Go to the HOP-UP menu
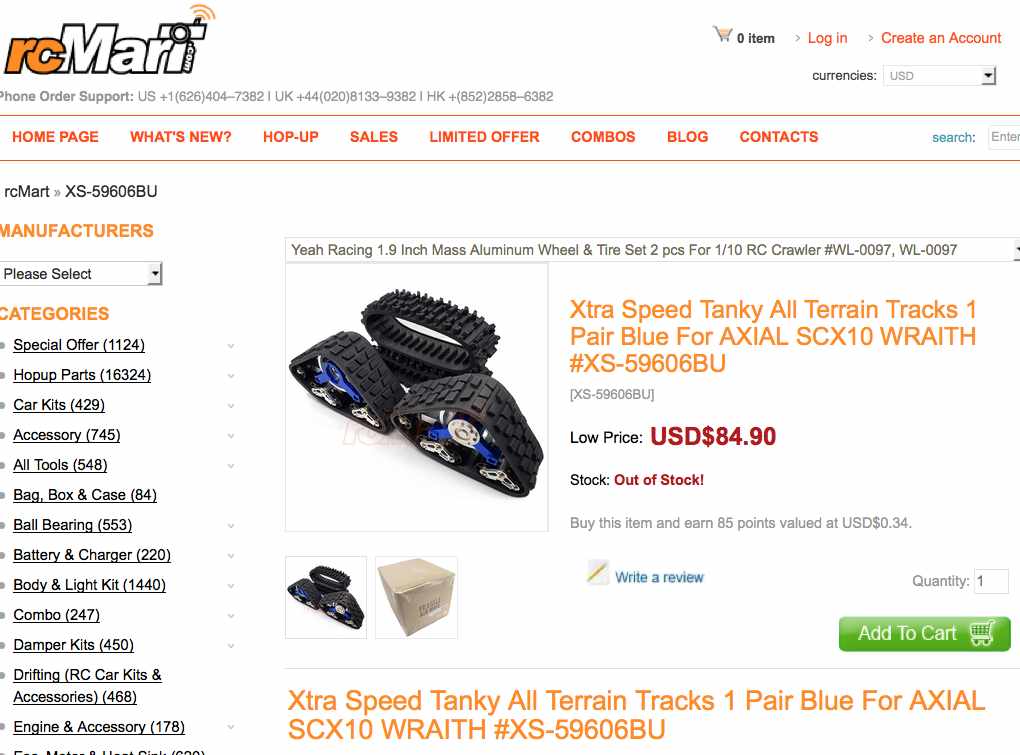 point(291,137)
